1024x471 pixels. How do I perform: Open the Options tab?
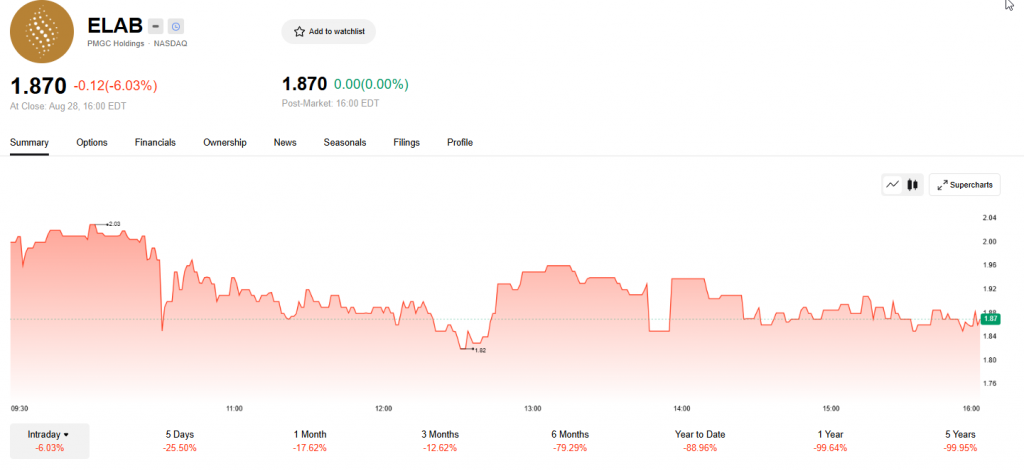[92, 142]
